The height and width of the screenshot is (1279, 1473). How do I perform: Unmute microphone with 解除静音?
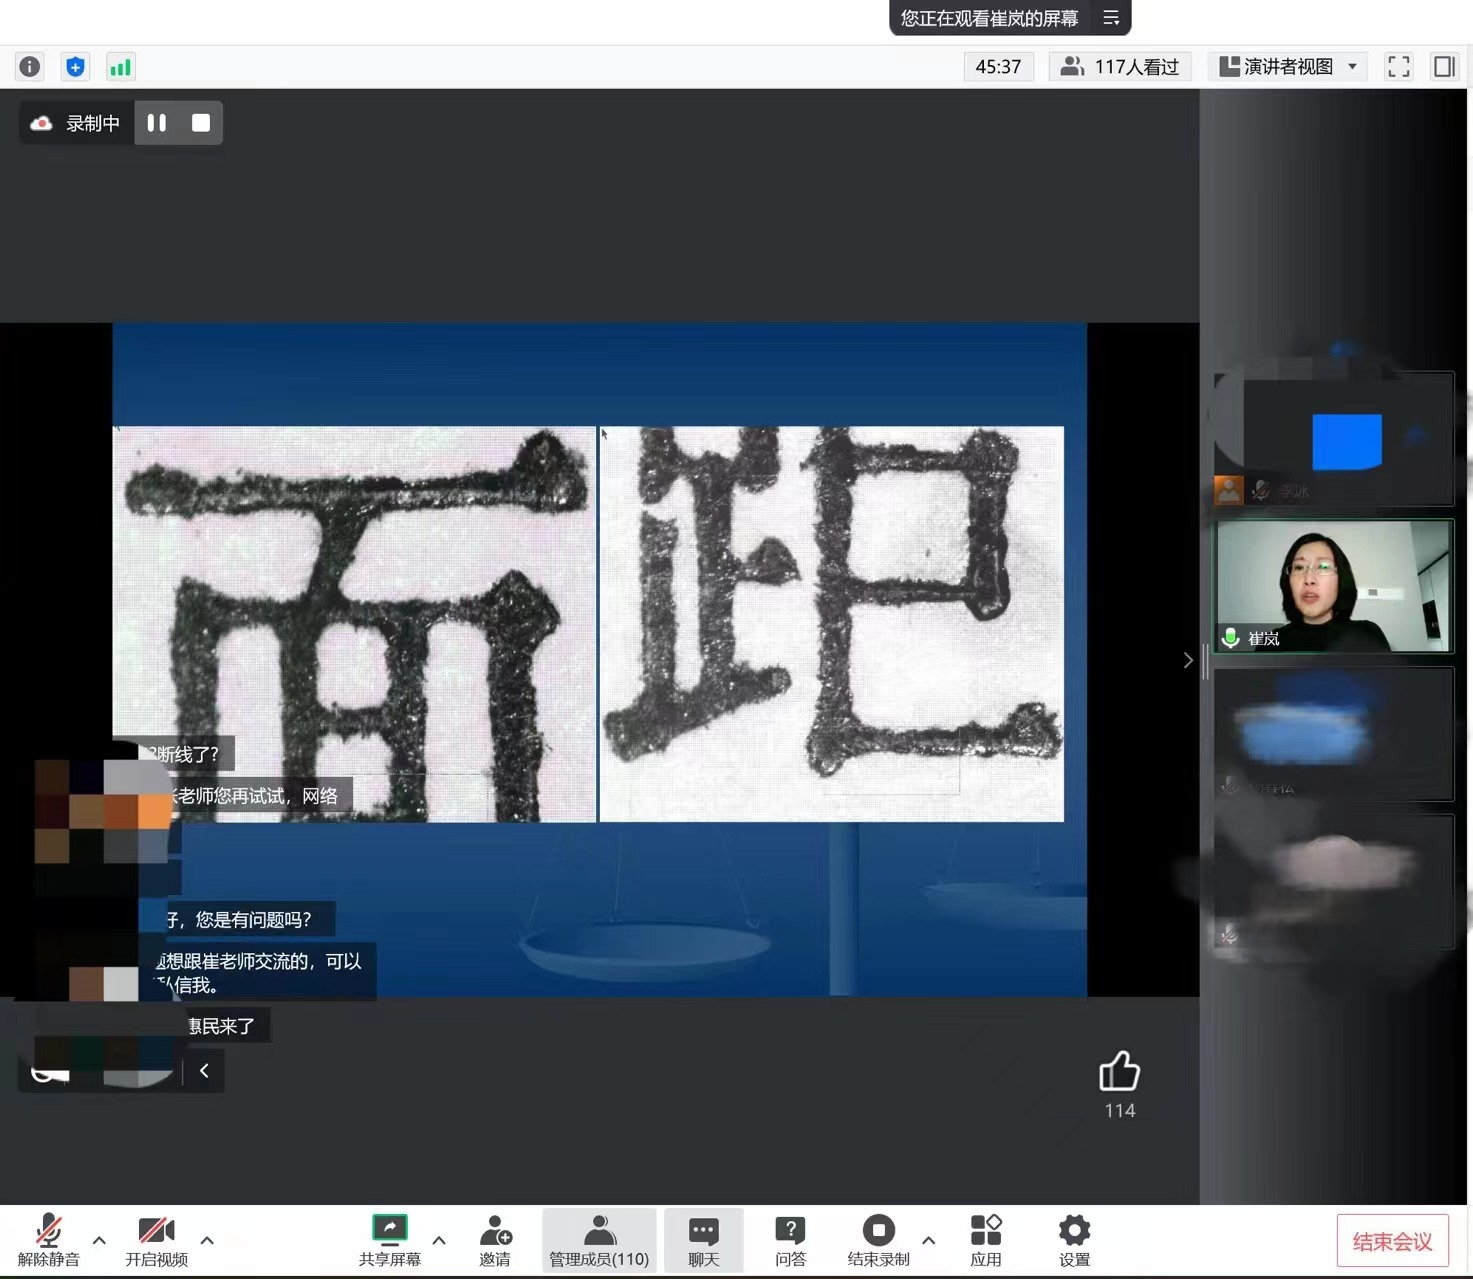(48, 1241)
